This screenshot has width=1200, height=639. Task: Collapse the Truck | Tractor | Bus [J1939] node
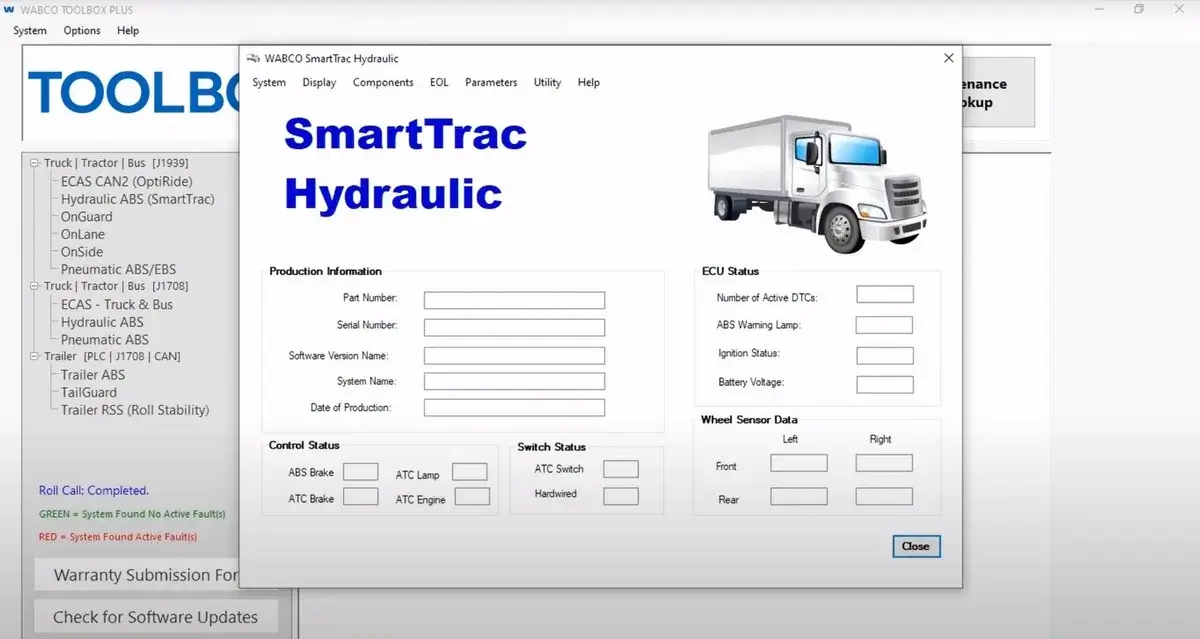[x=35, y=163]
